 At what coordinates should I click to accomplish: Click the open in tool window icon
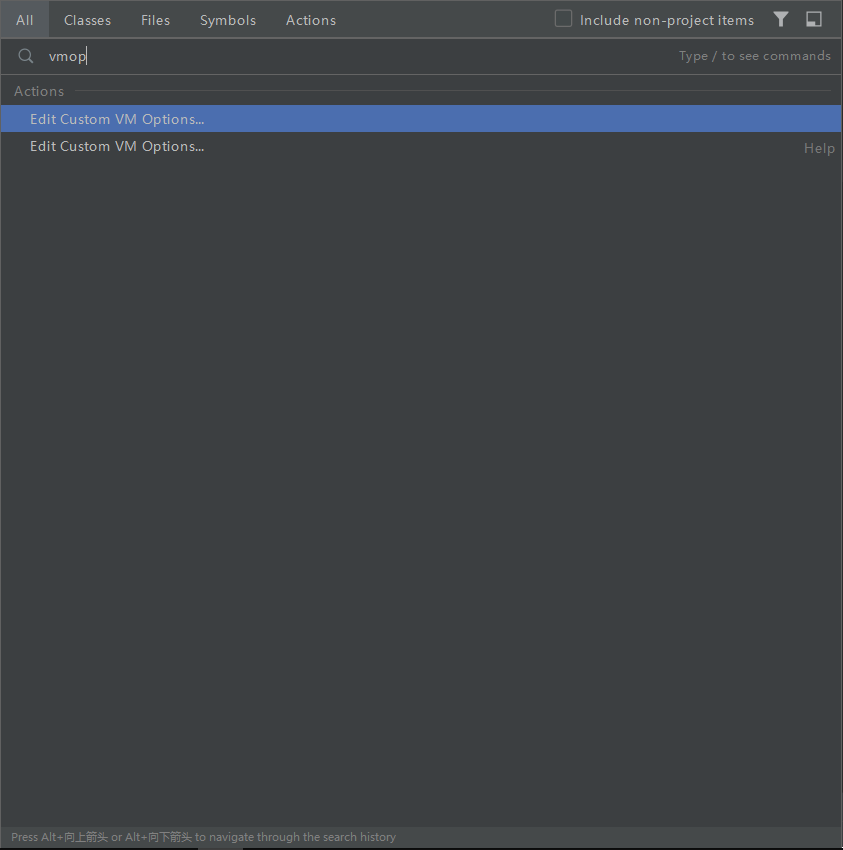(x=814, y=20)
